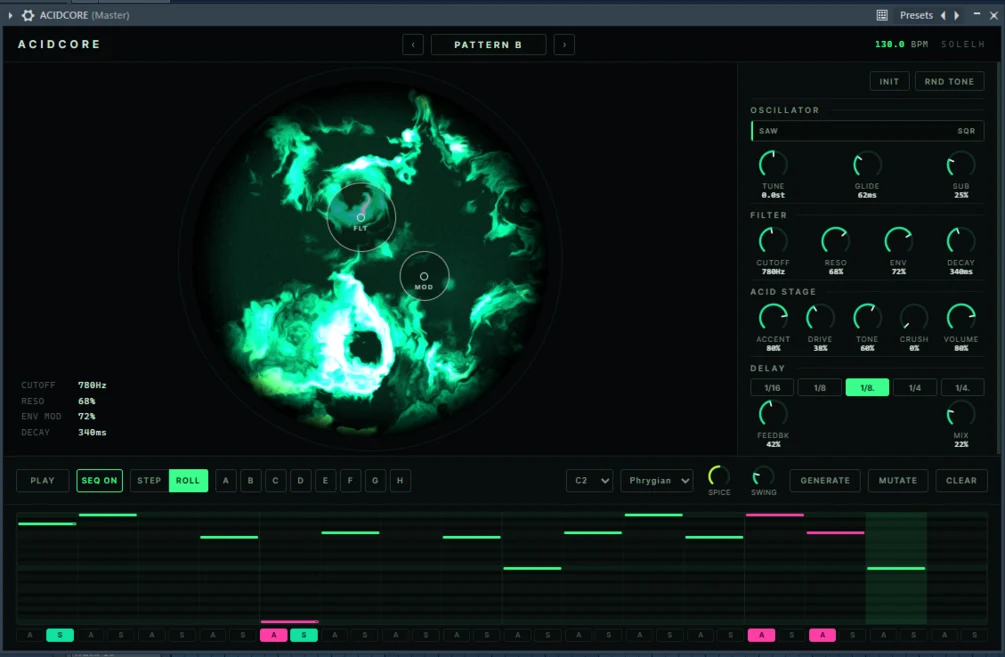Click the CLEAR button

coord(961,481)
